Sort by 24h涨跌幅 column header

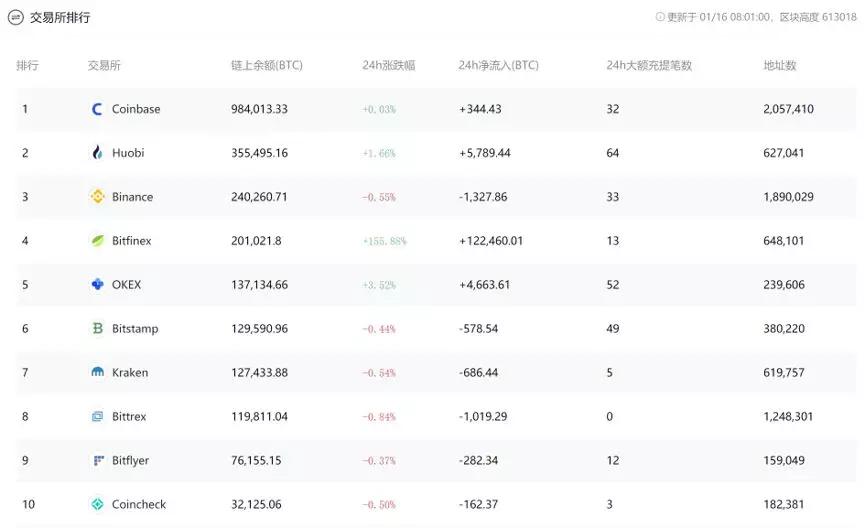click(388, 65)
